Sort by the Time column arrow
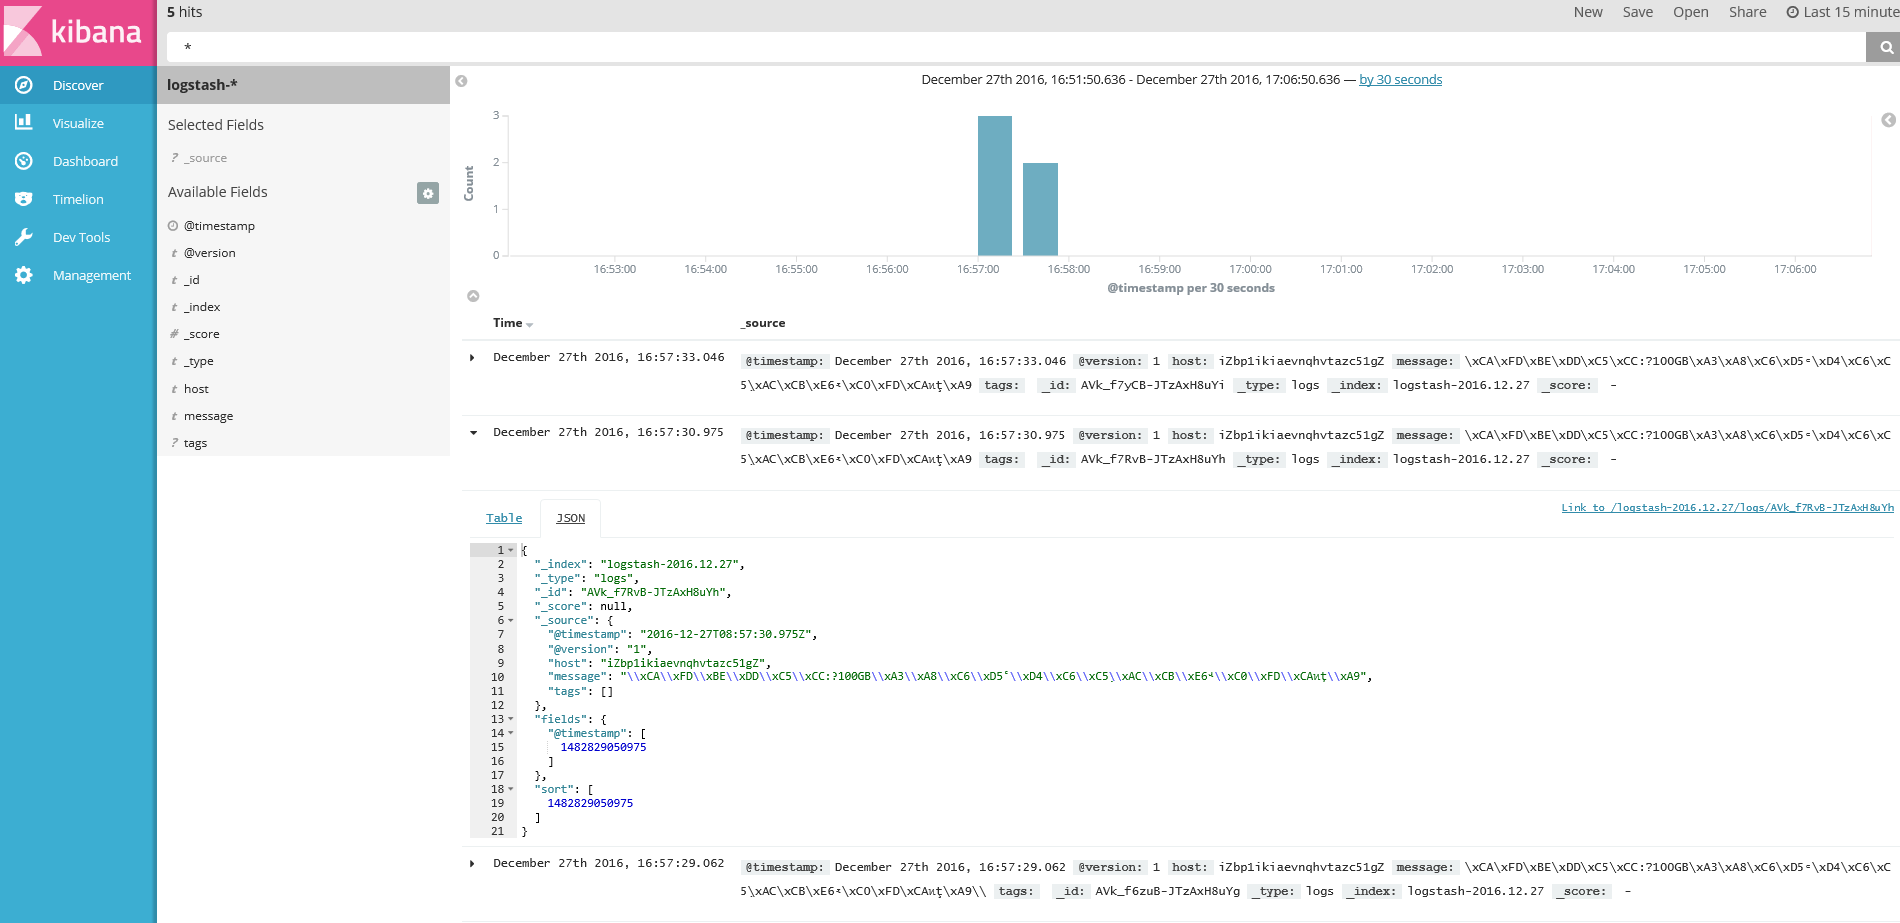The height and width of the screenshot is (923, 1900). click(530, 325)
